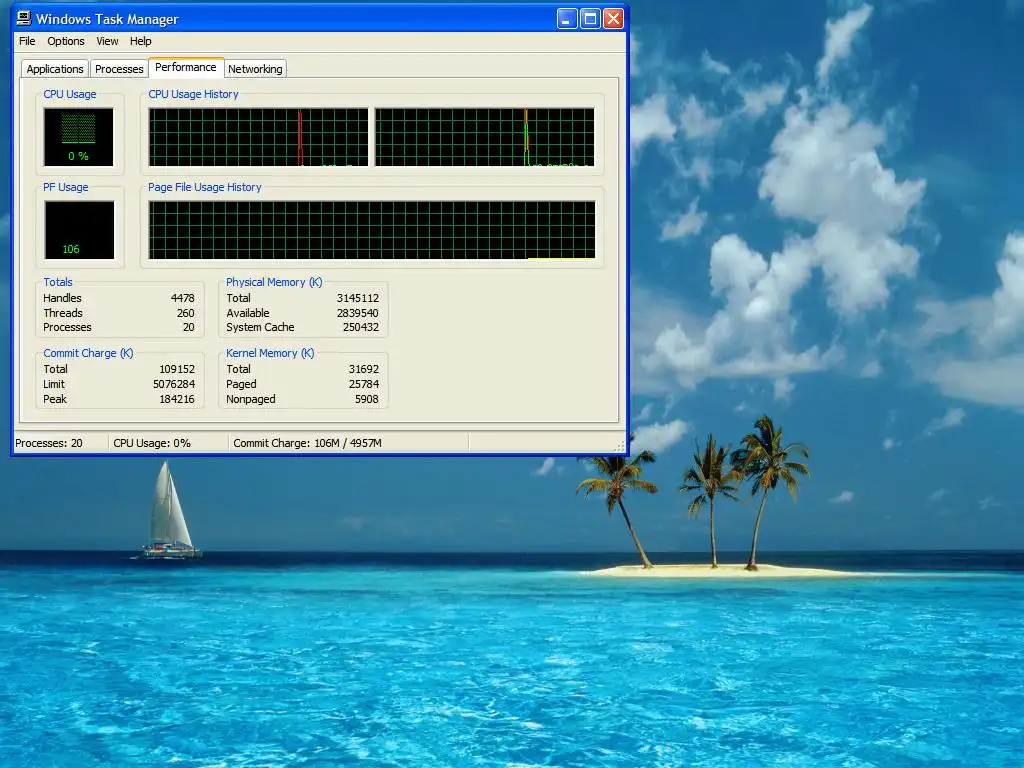The width and height of the screenshot is (1024, 768).
Task: Open the Options menu
Action: (65, 41)
